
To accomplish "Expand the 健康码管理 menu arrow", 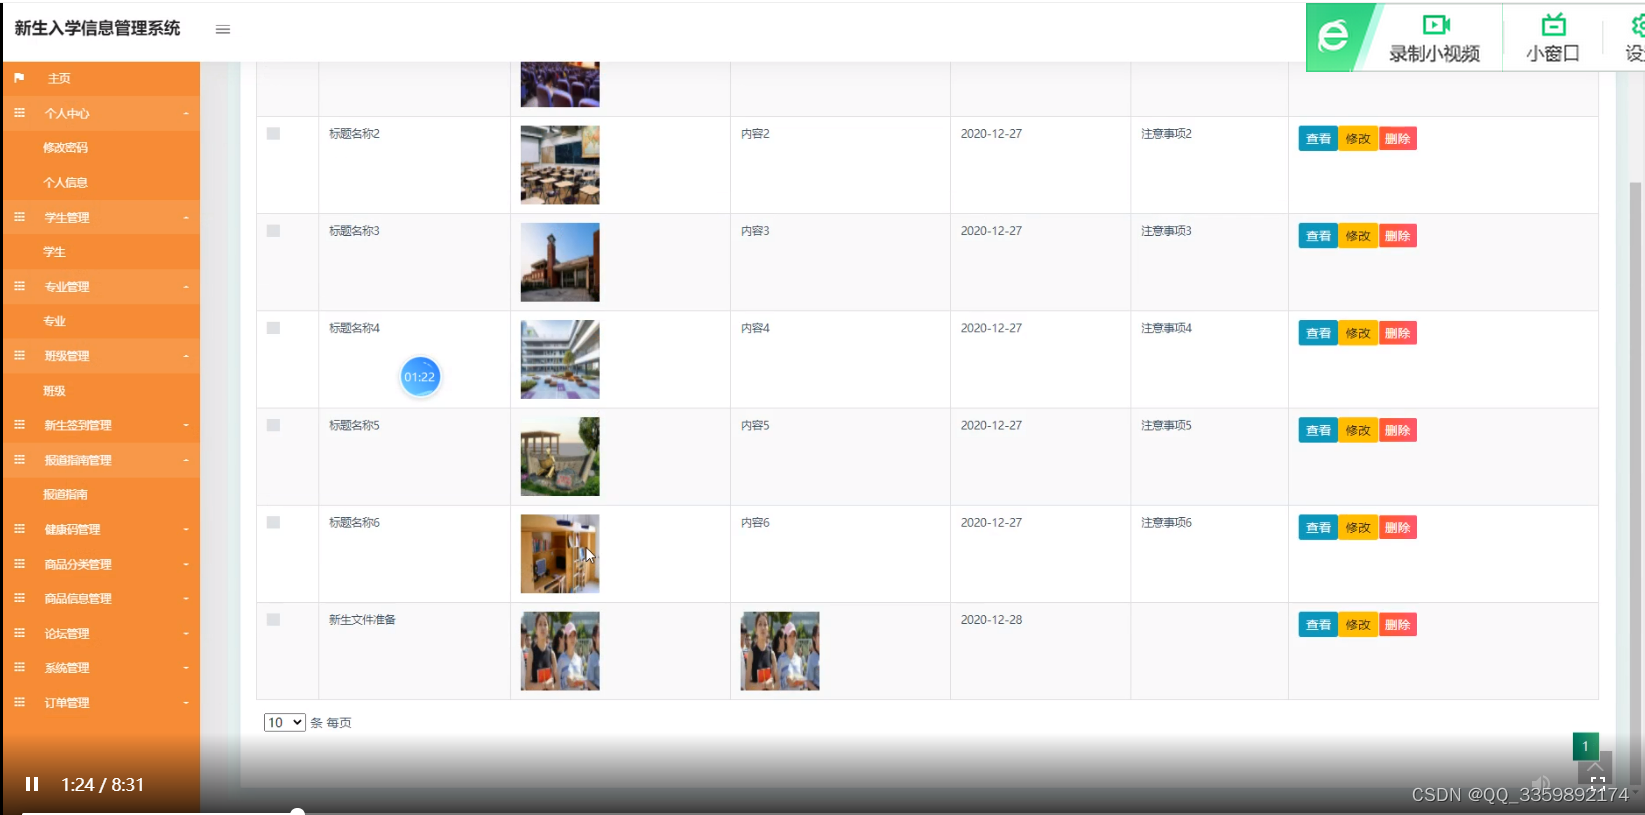I will (186, 529).
